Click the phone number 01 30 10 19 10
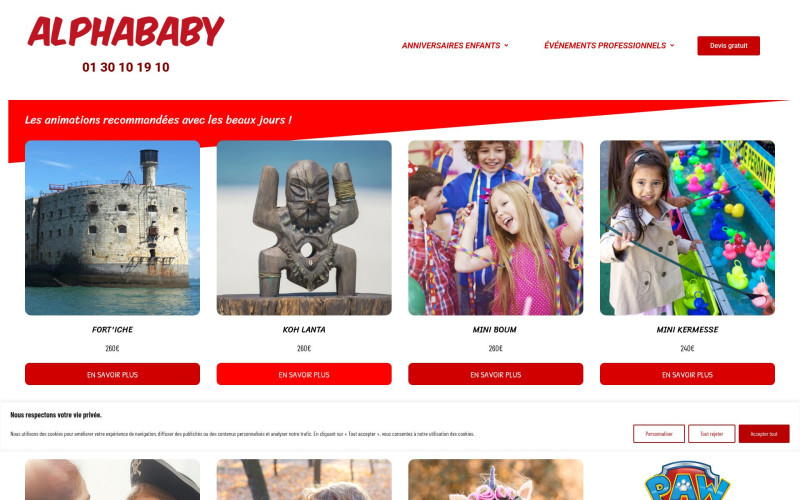 click(126, 67)
